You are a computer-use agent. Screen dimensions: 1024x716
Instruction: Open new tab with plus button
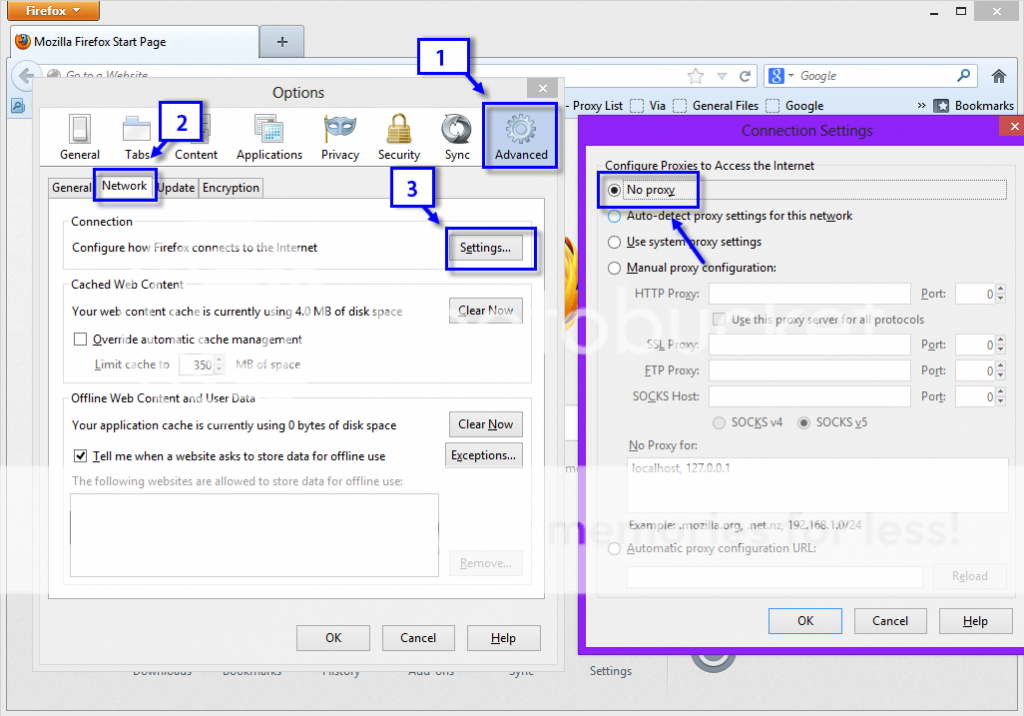pos(282,42)
